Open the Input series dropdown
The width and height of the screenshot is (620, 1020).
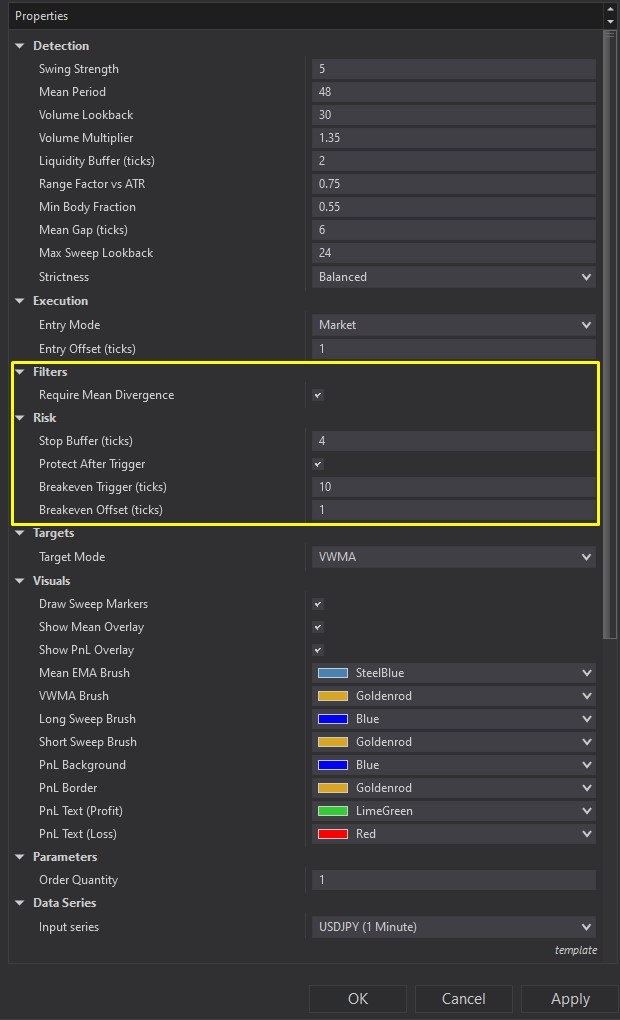[453, 927]
